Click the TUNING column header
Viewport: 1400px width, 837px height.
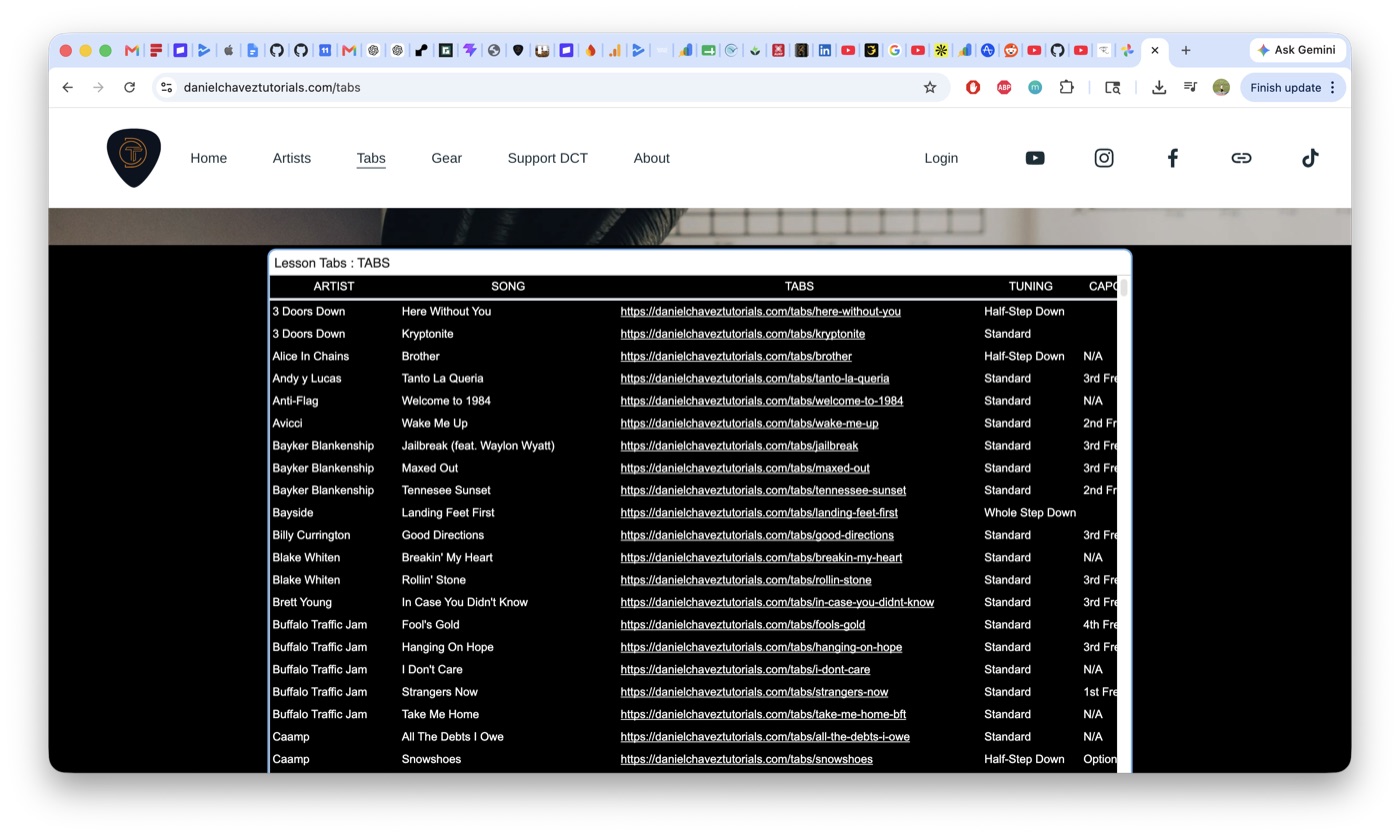point(1030,286)
